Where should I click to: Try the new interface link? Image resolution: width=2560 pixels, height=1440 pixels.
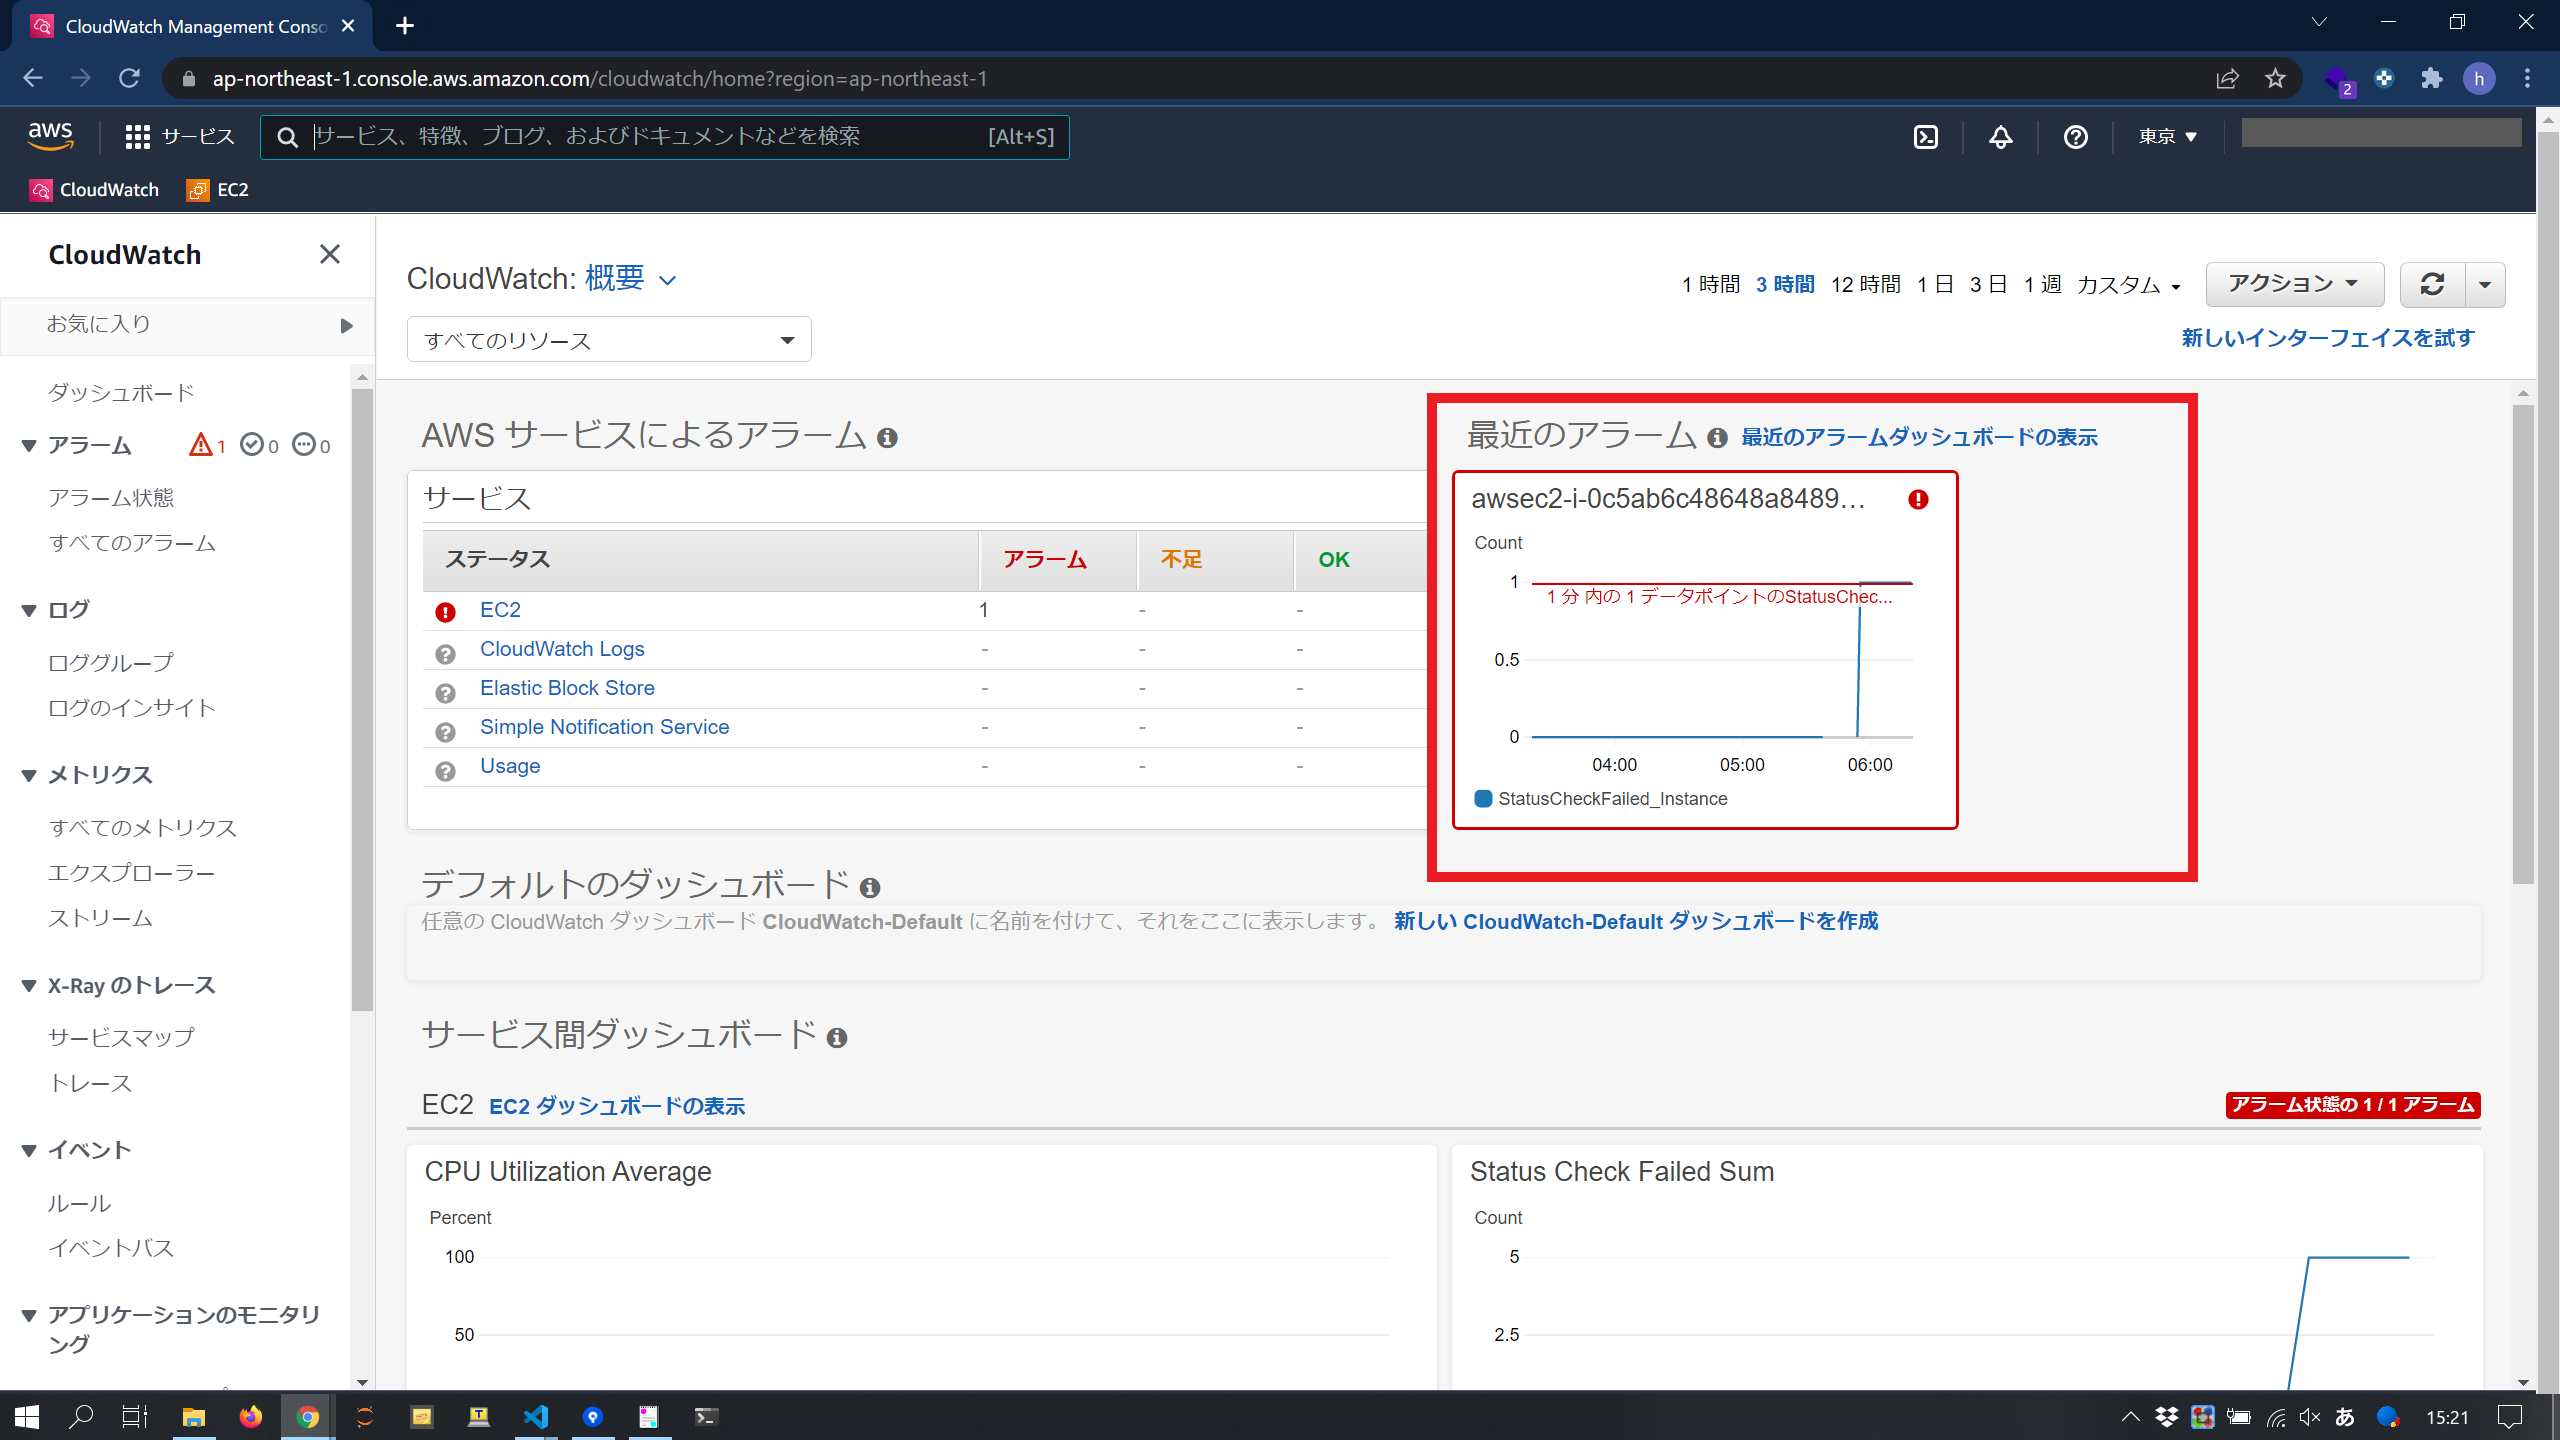coord(2328,338)
